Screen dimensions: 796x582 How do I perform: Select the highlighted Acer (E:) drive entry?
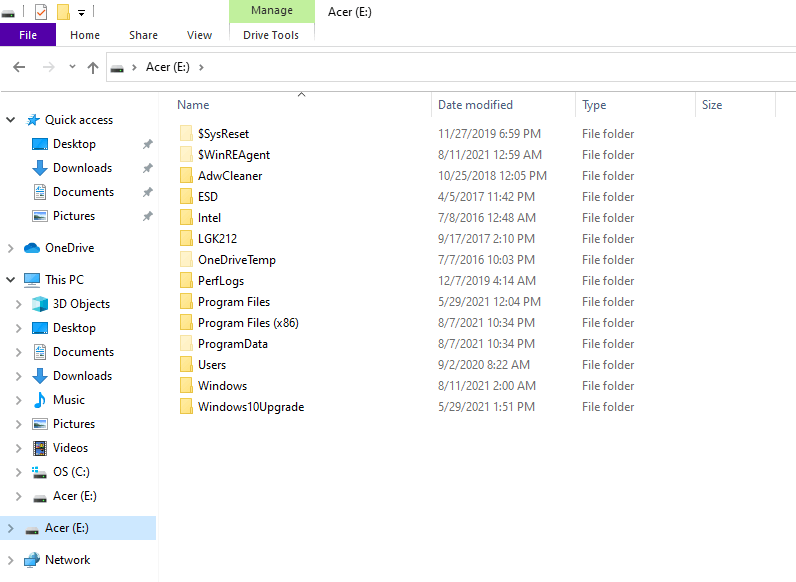pos(78,528)
